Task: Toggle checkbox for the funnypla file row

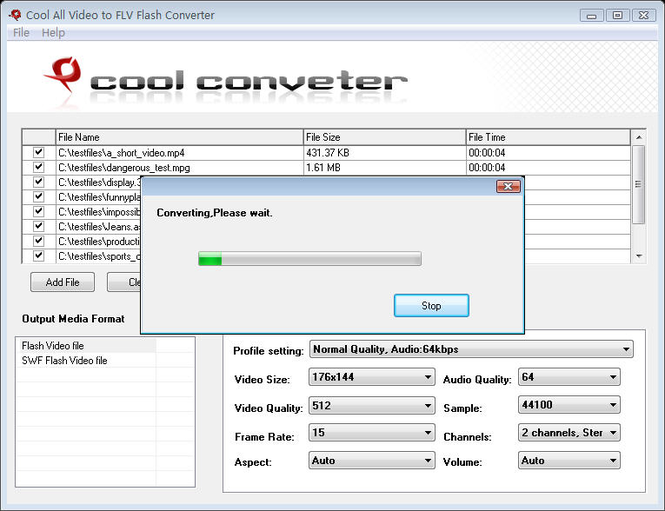Action: tap(39, 197)
